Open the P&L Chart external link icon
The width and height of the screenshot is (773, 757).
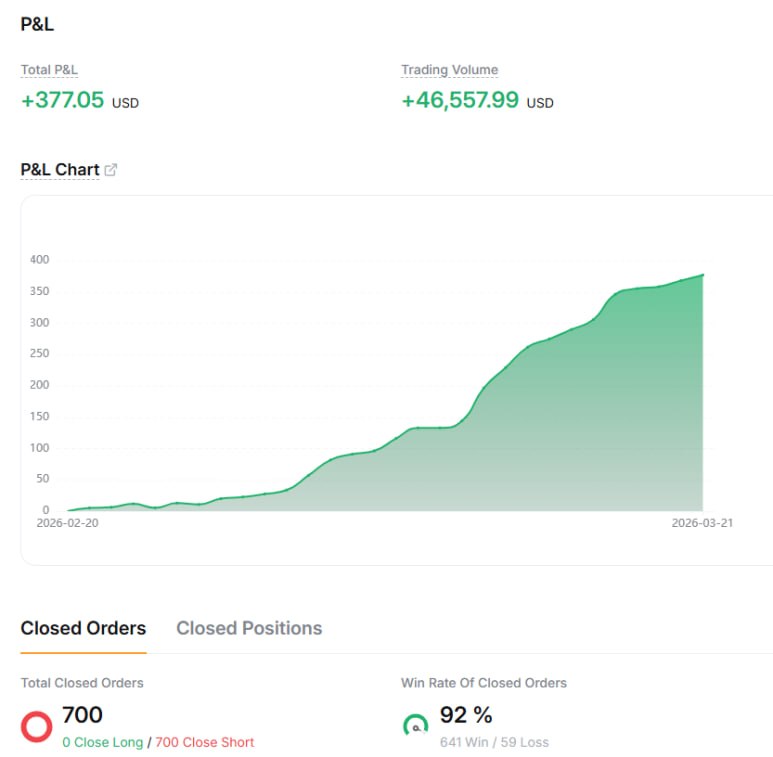pyautogui.click(x=111, y=170)
